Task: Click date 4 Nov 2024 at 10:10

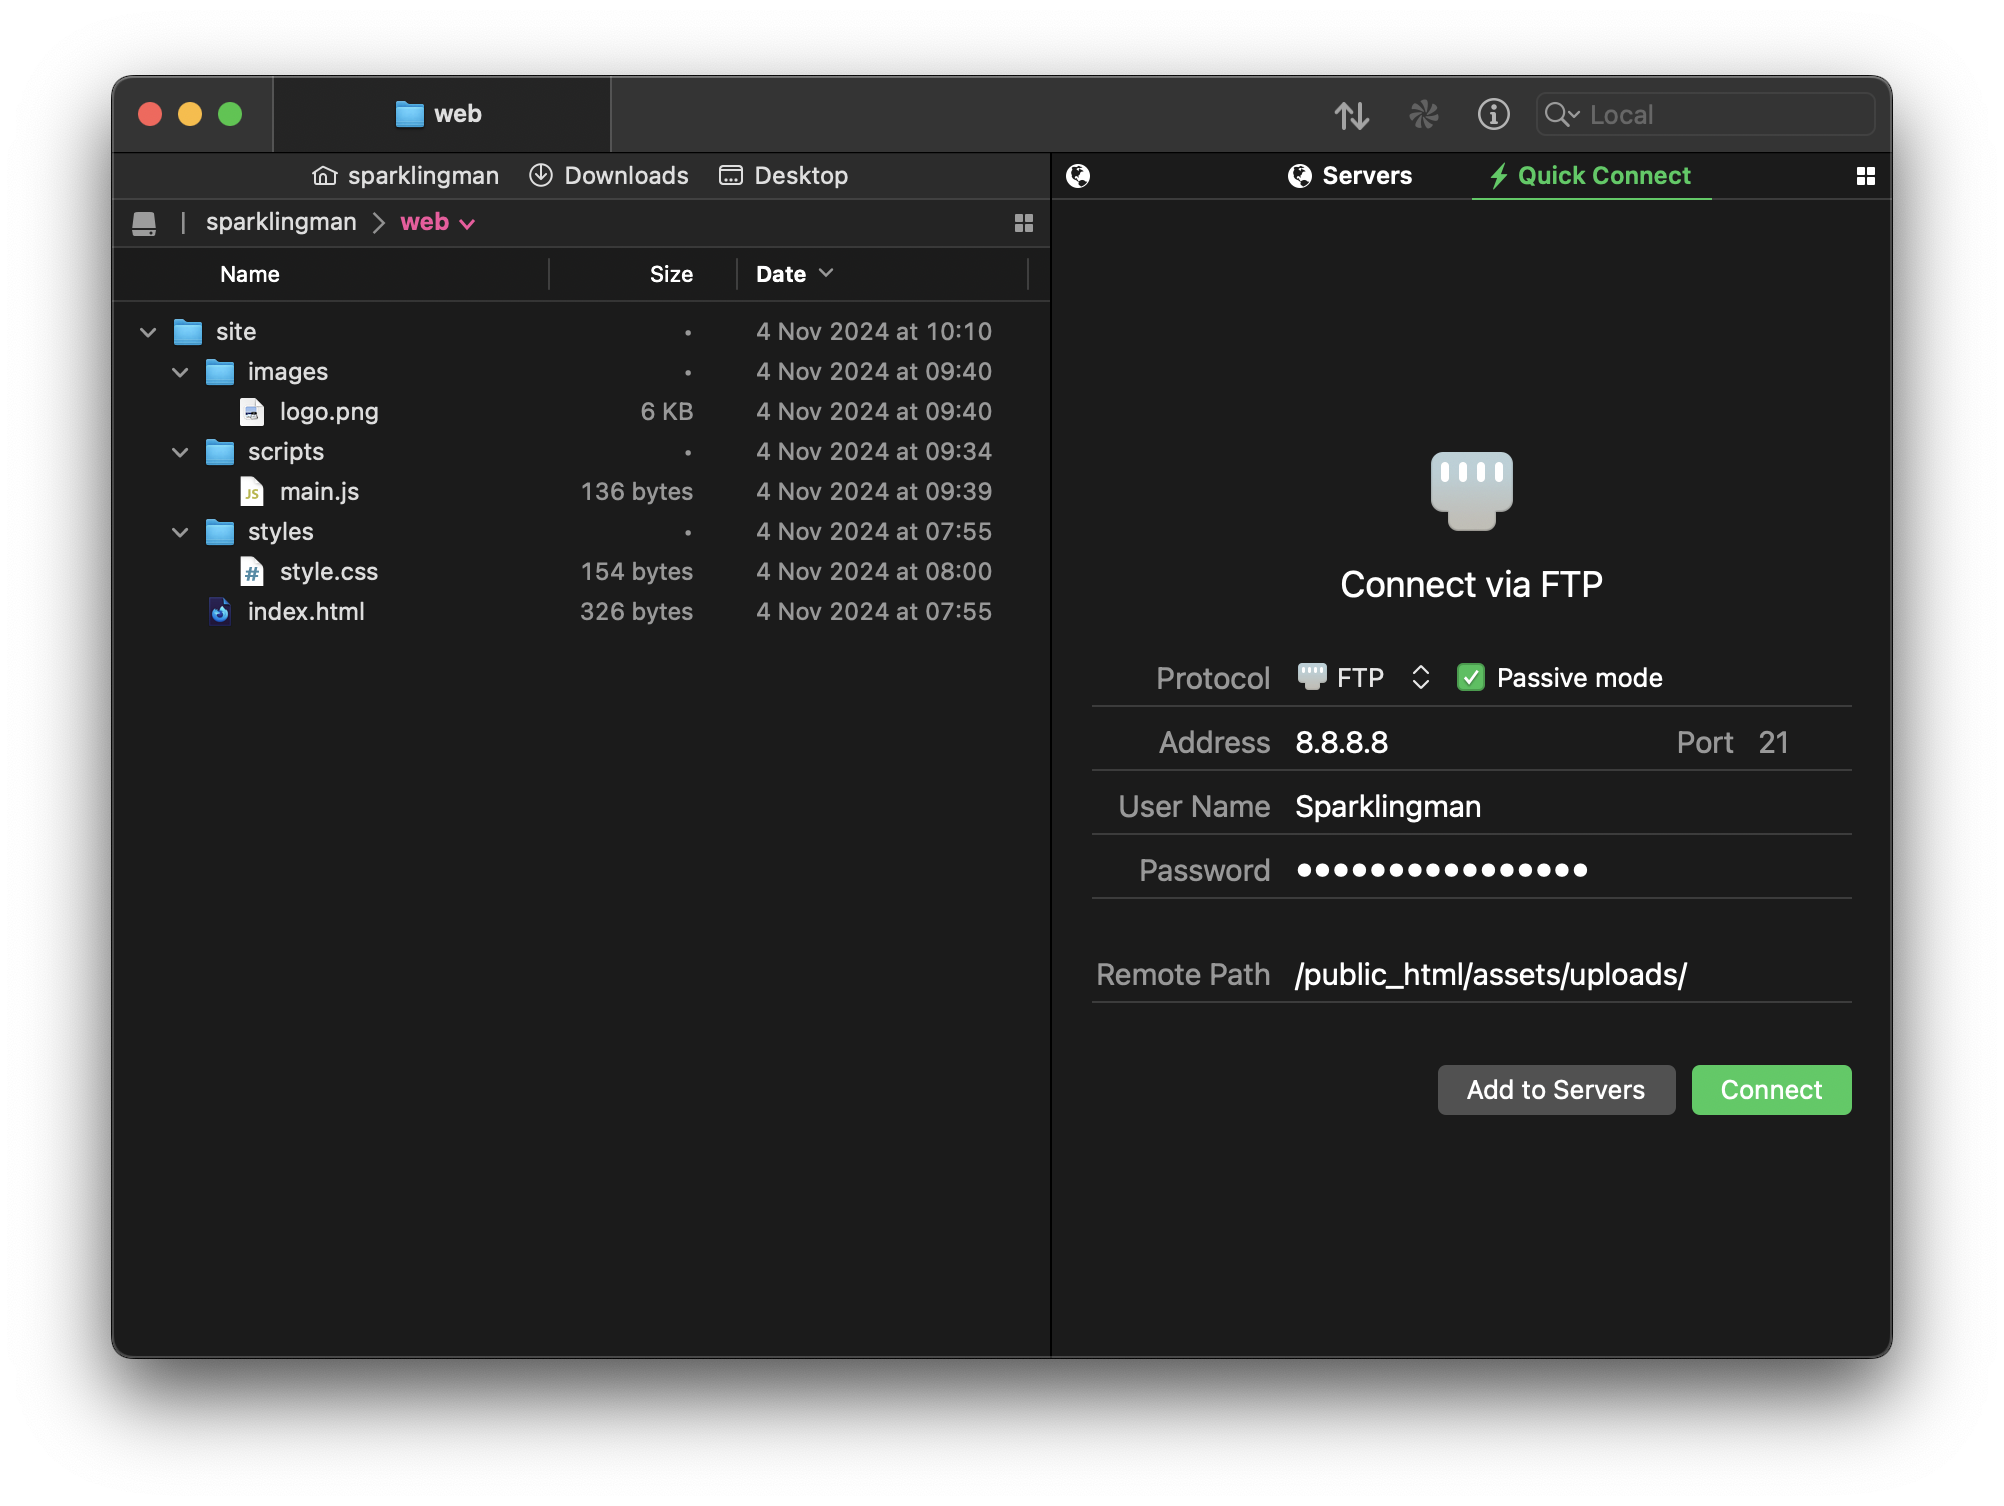Action: click(x=873, y=332)
